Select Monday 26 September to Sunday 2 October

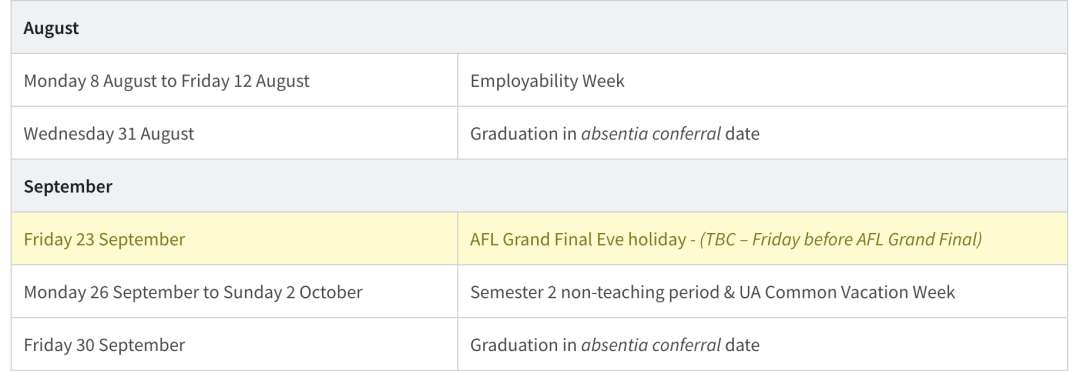pyautogui.click(x=234, y=292)
